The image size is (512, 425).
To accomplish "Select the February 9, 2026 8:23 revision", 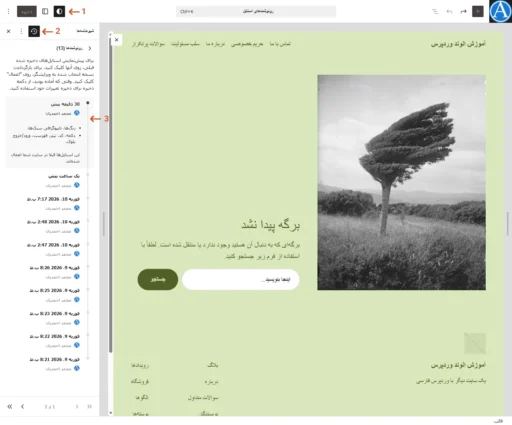I will [x=49, y=318].
